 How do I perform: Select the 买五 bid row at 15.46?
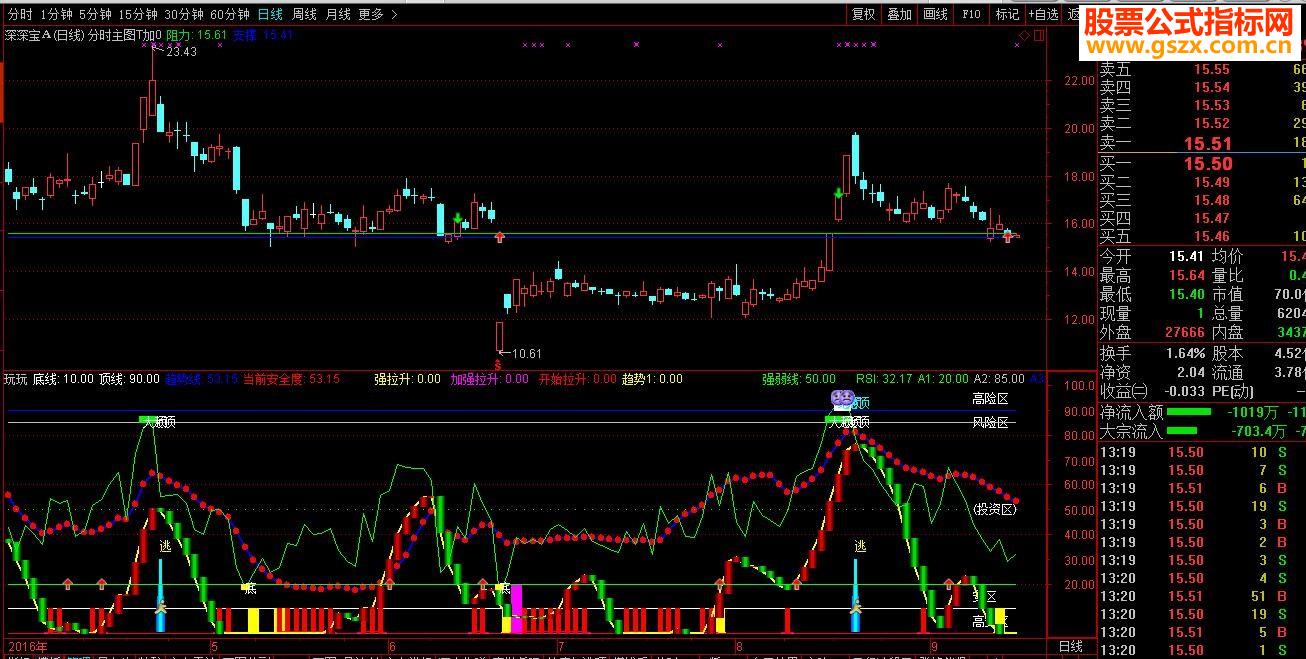[x=1202, y=236]
